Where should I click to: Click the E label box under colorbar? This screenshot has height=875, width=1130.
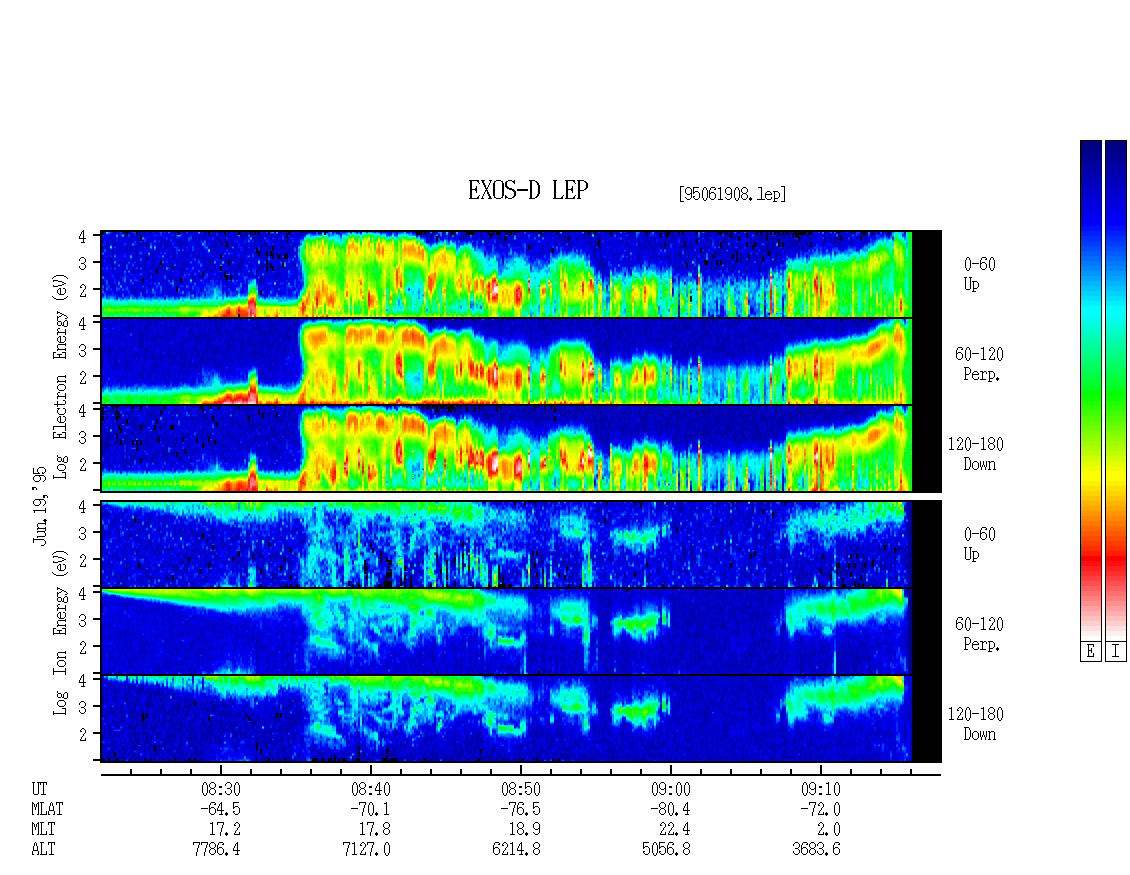tap(1090, 652)
